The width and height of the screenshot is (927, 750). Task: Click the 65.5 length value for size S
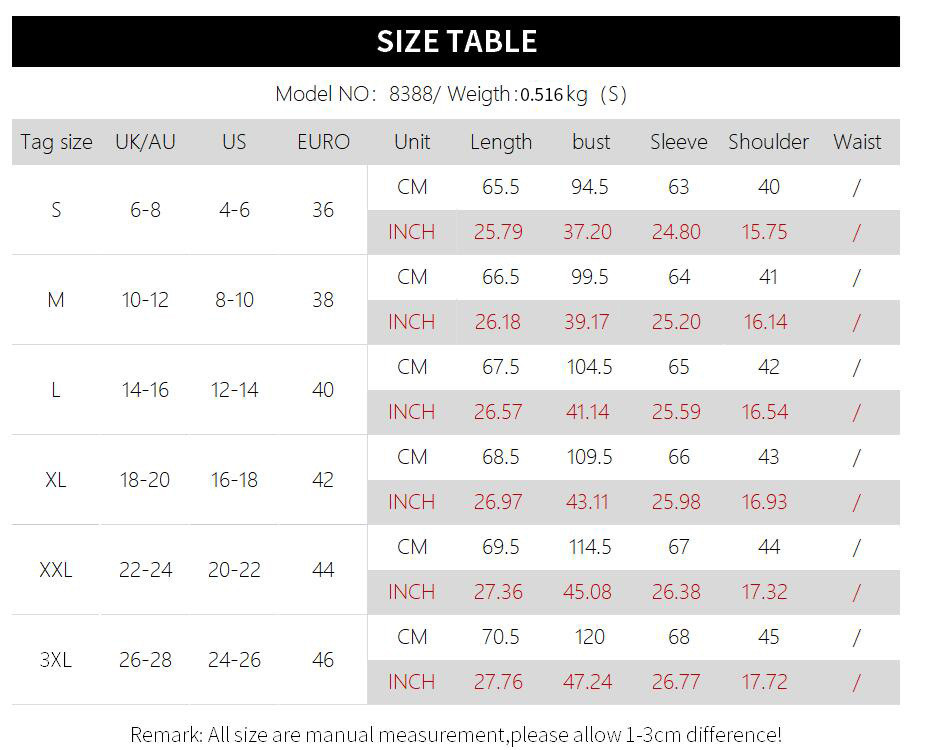500,187
